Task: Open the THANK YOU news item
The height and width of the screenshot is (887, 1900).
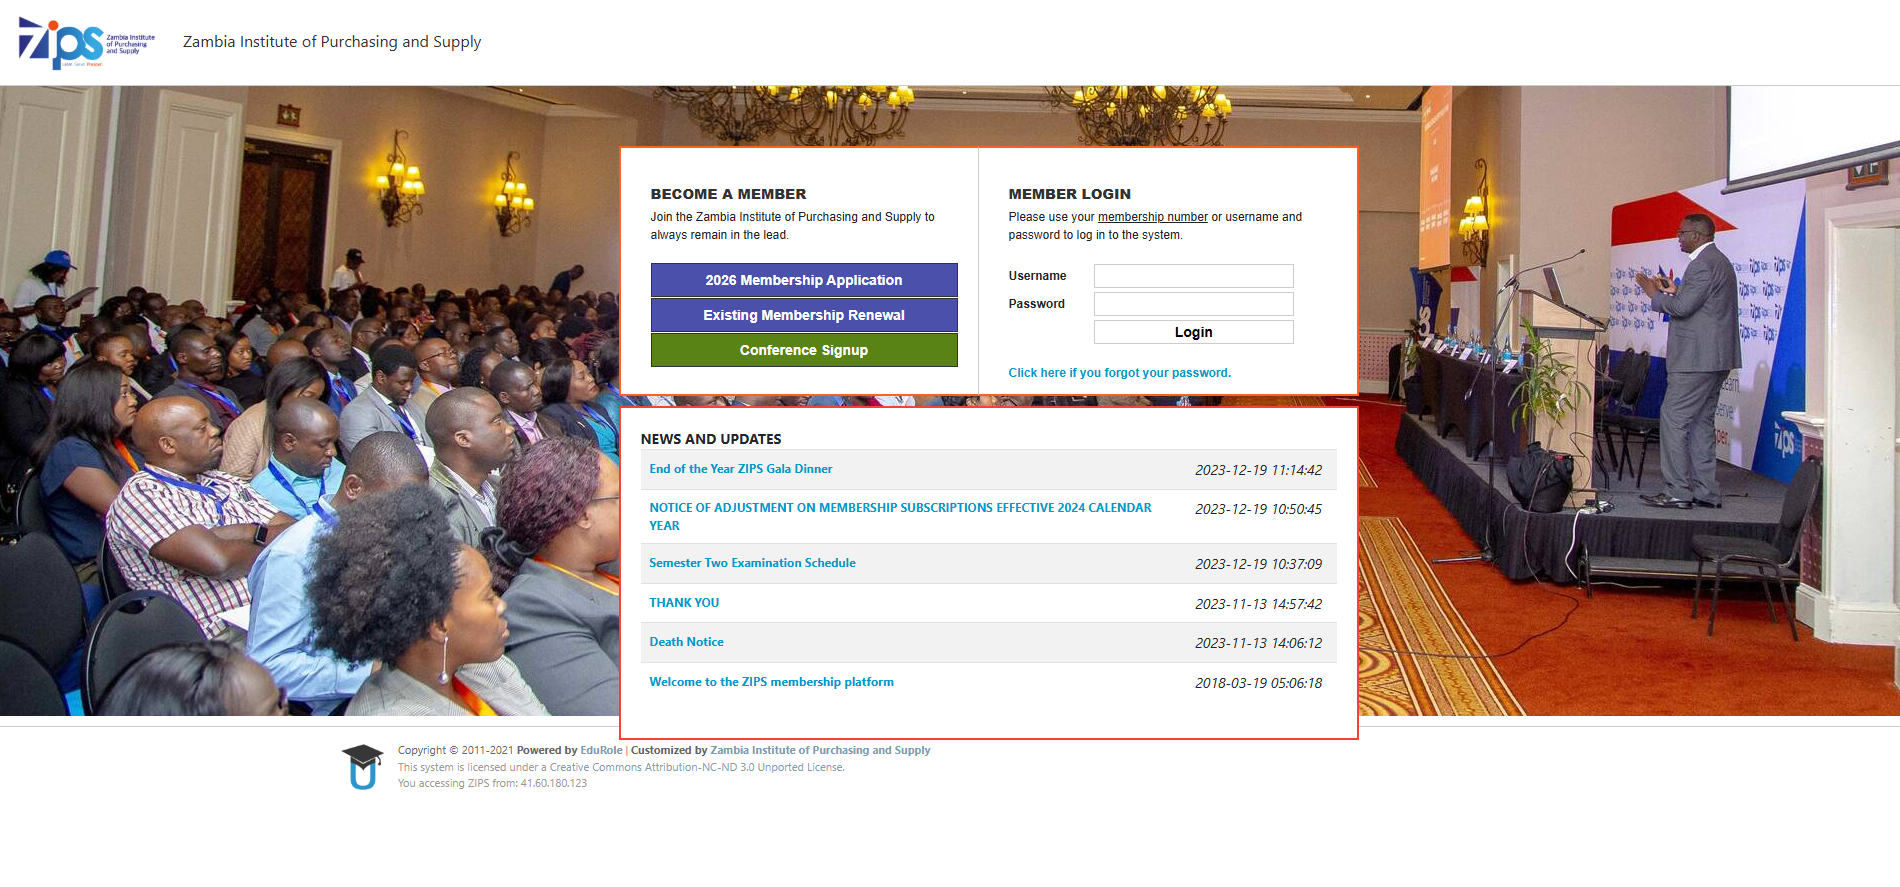Action: [684, 603]
